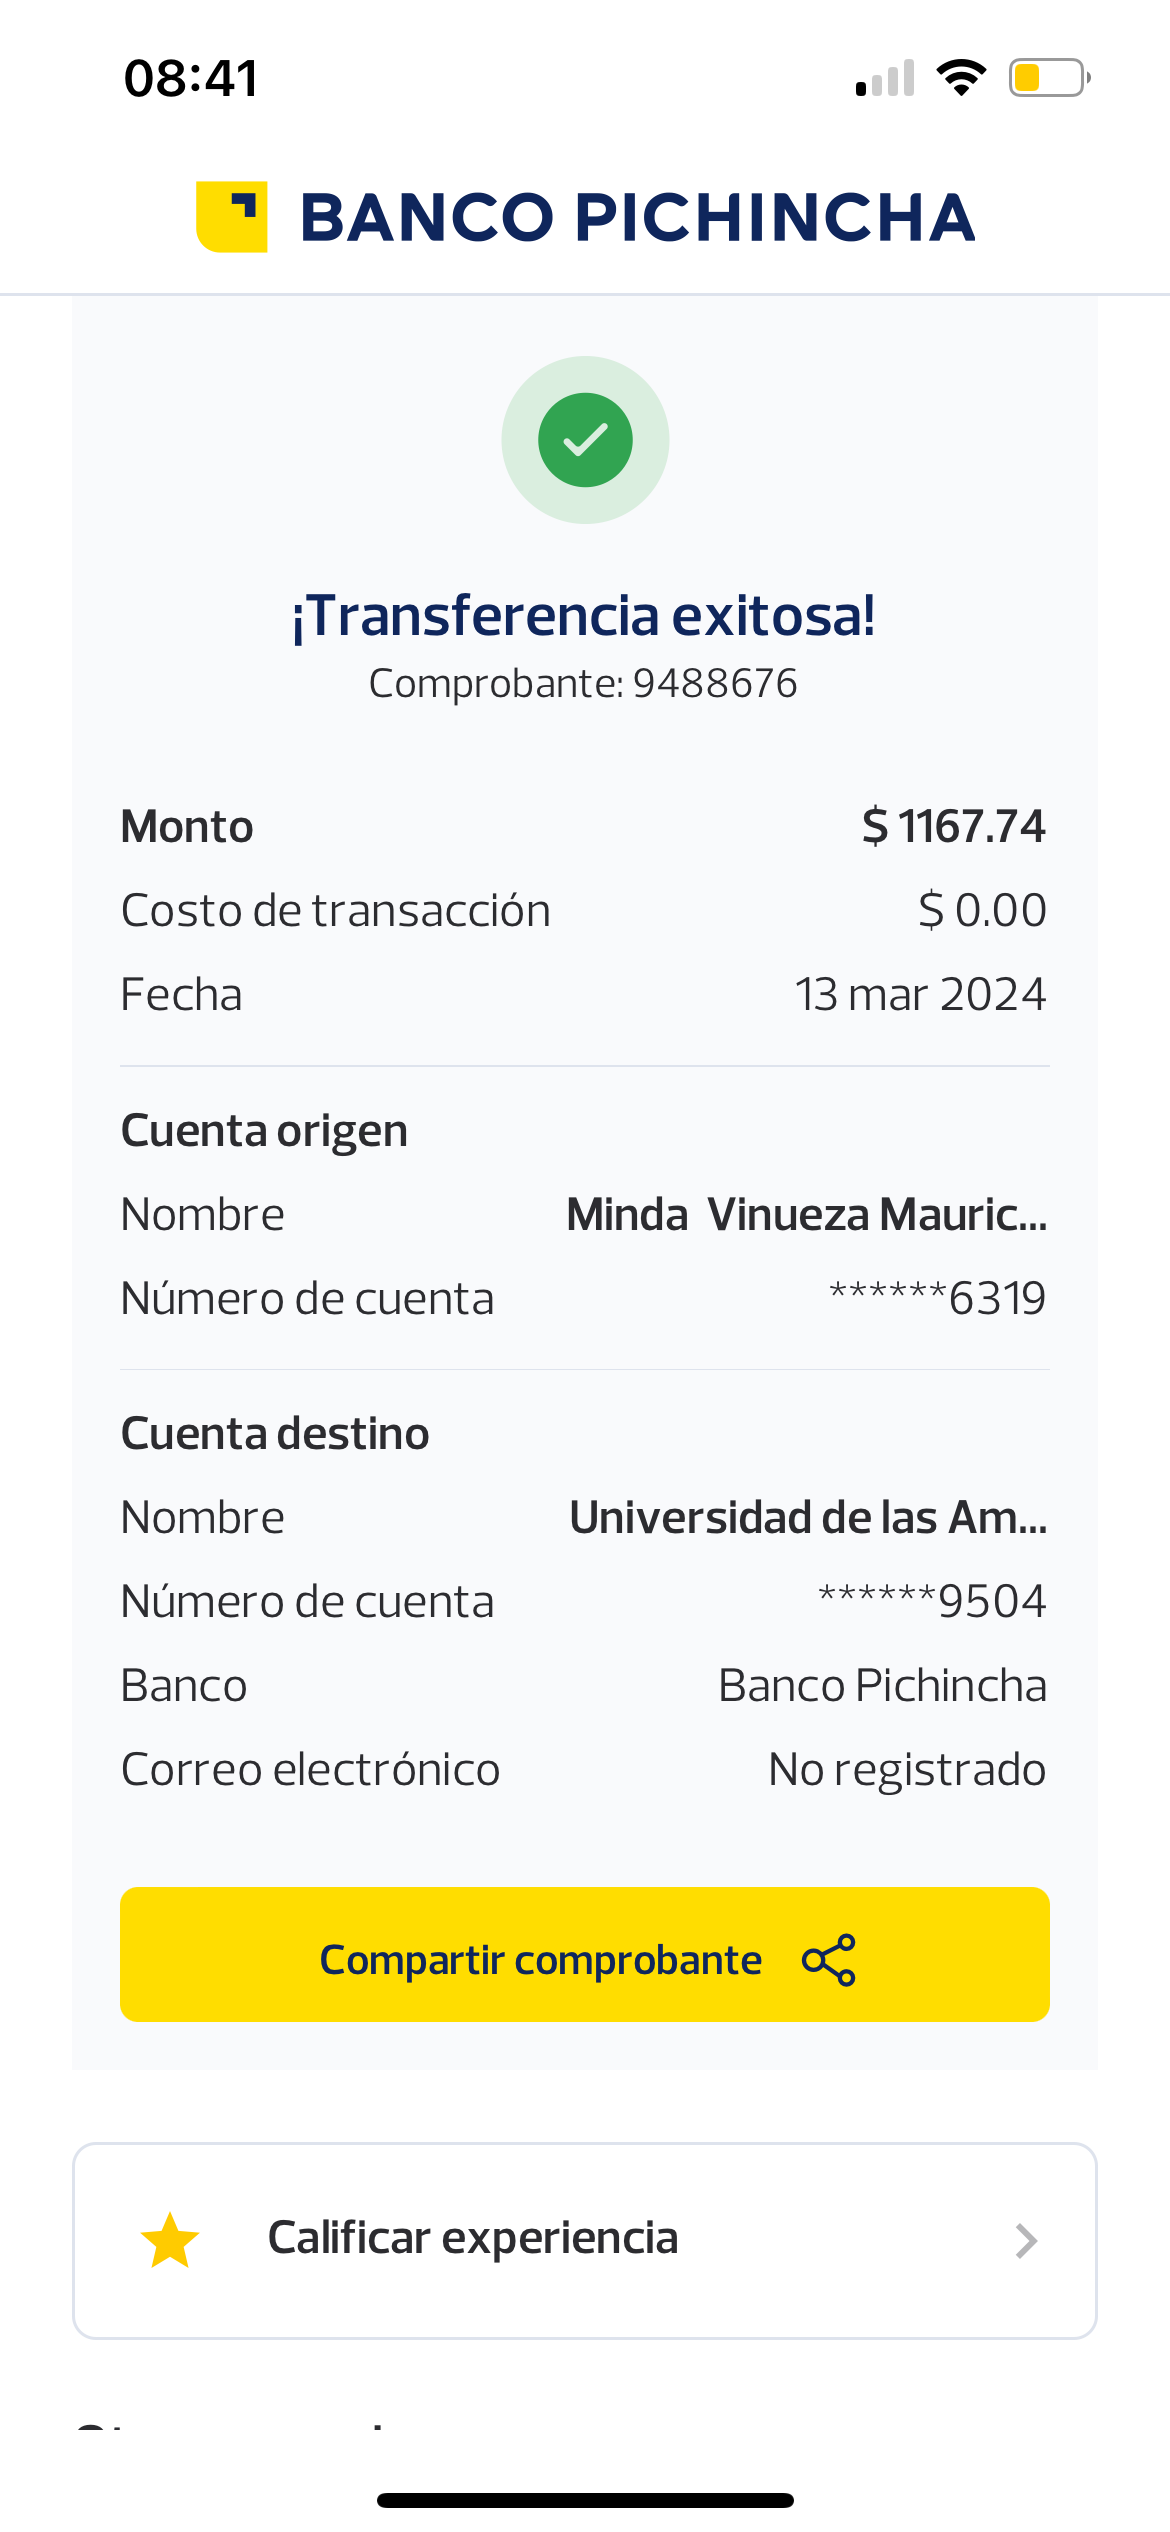Tap the Comprobante number 9488676
The image size is (1170, 2532).
[714, 684]
